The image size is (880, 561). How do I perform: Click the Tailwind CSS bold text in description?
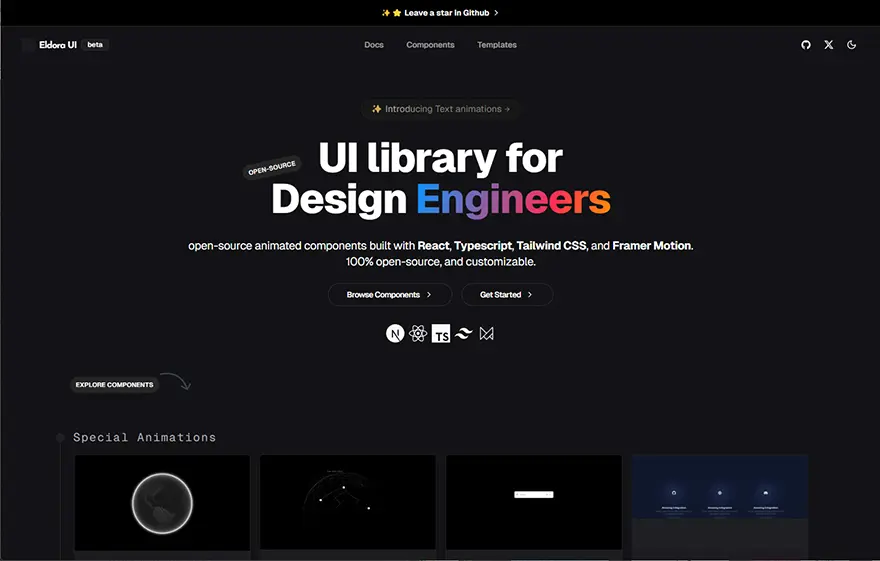pos(551,246)
